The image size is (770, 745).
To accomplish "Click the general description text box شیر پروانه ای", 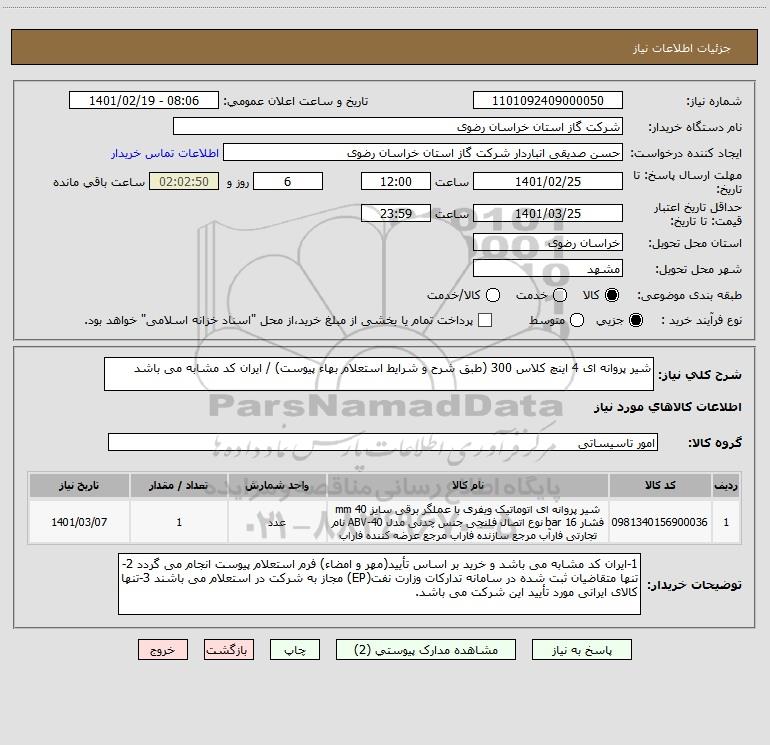I will 379,374.
